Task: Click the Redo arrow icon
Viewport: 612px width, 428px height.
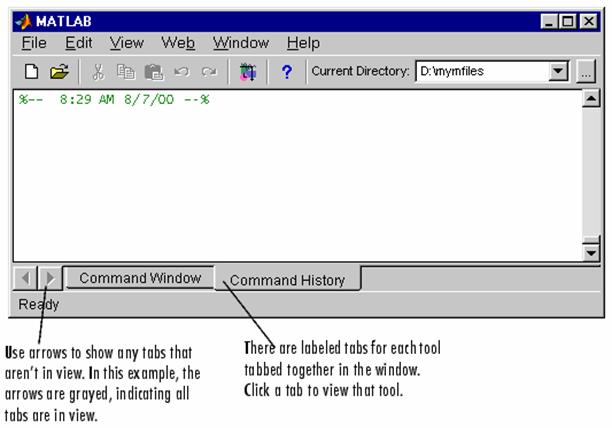Action: click(208, 72)
